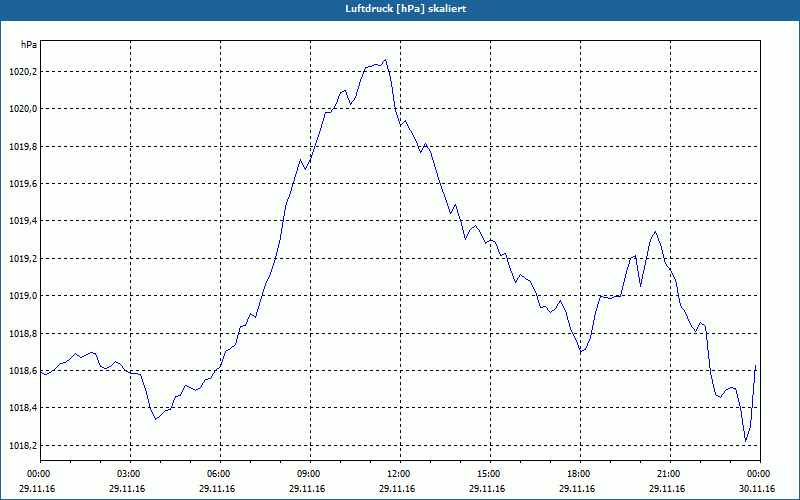Click the y-axis value 1019,8
Viewport: 800px width, 500px height.
click(x=22, y=146)
